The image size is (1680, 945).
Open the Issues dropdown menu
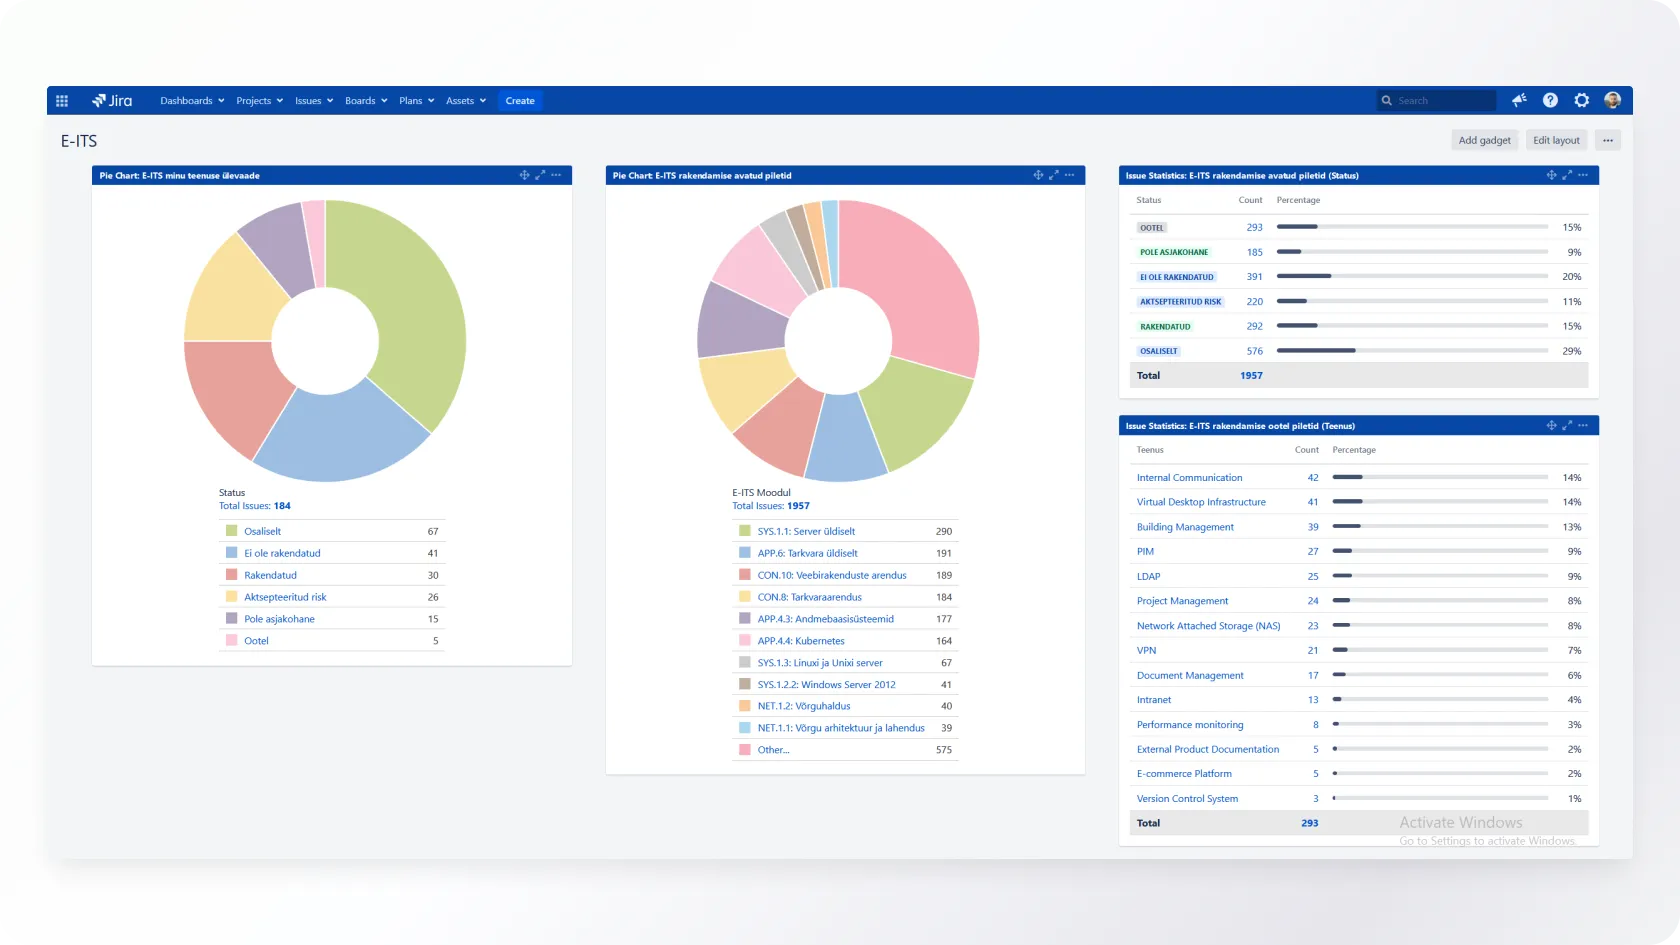pyautogui.click(x=313, y=101)
